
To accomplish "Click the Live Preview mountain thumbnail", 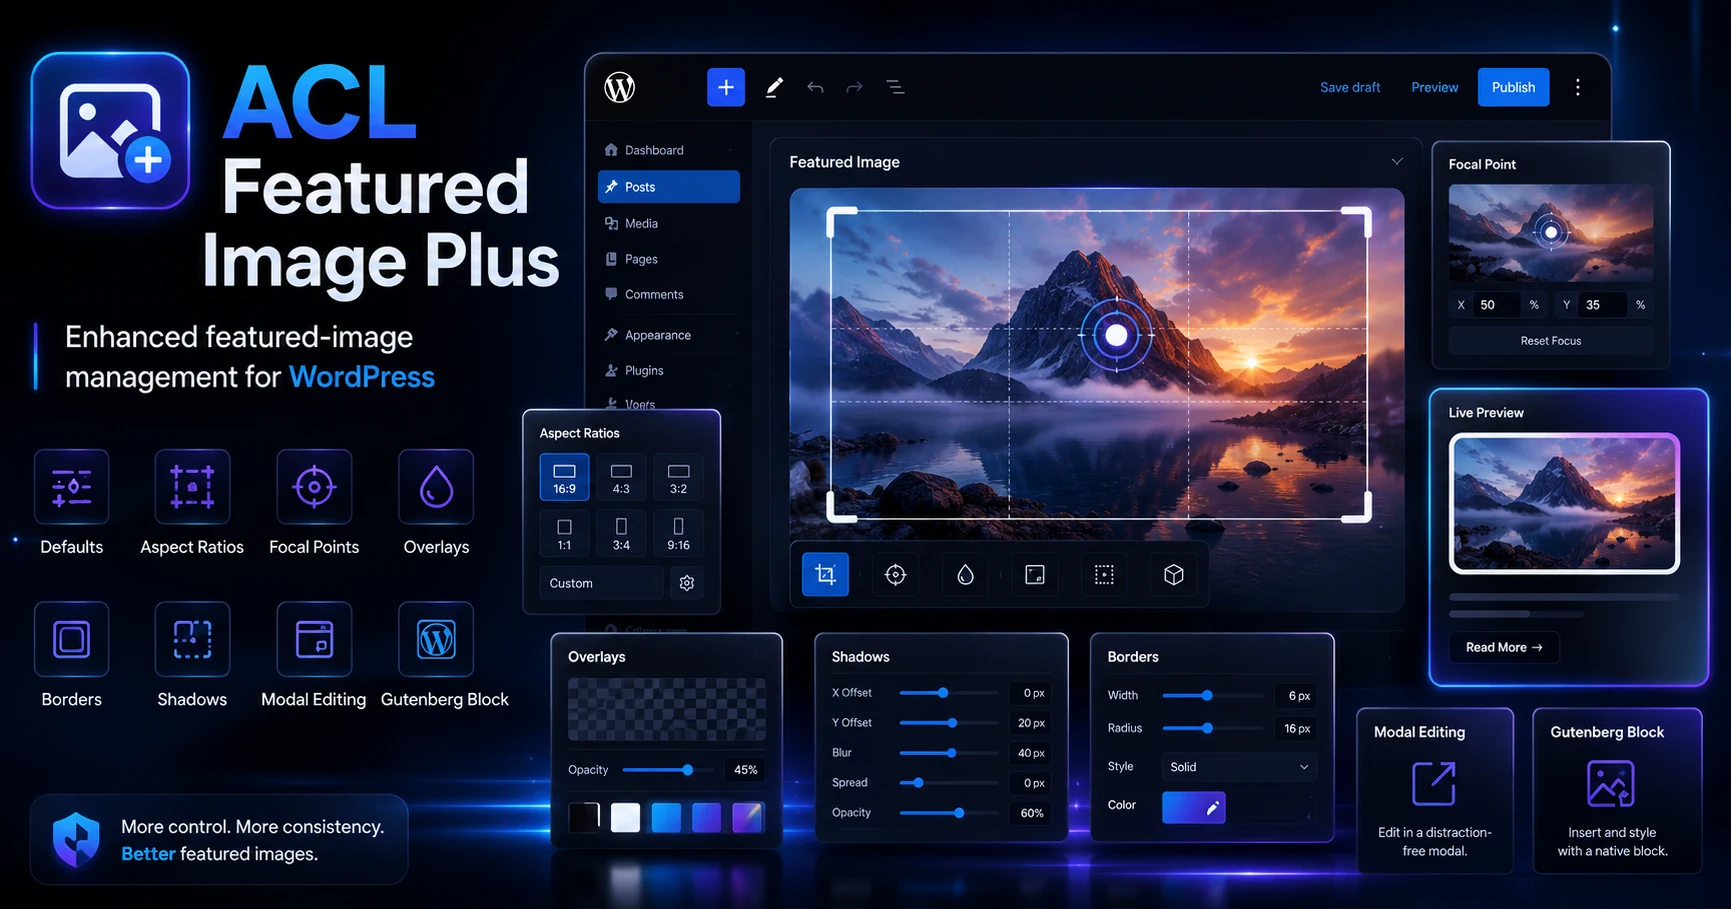I will click(1565, 503).
